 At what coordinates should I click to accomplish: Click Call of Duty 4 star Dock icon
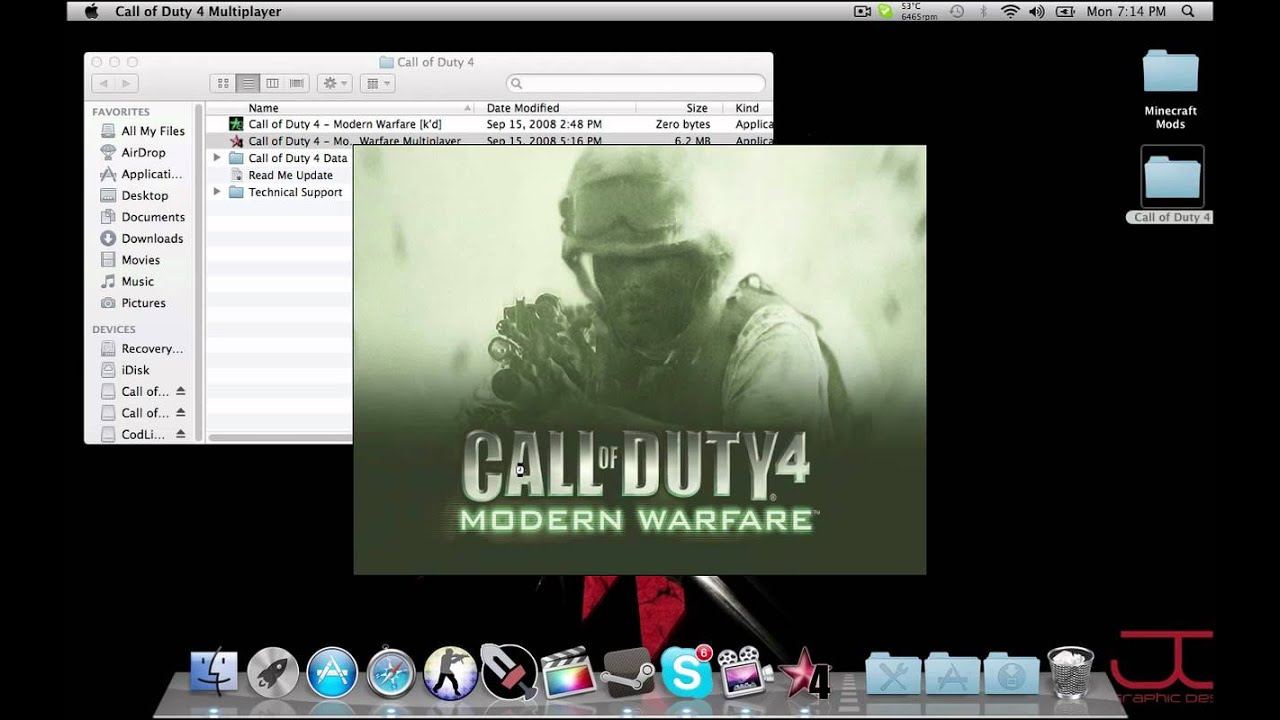[806, 673]
